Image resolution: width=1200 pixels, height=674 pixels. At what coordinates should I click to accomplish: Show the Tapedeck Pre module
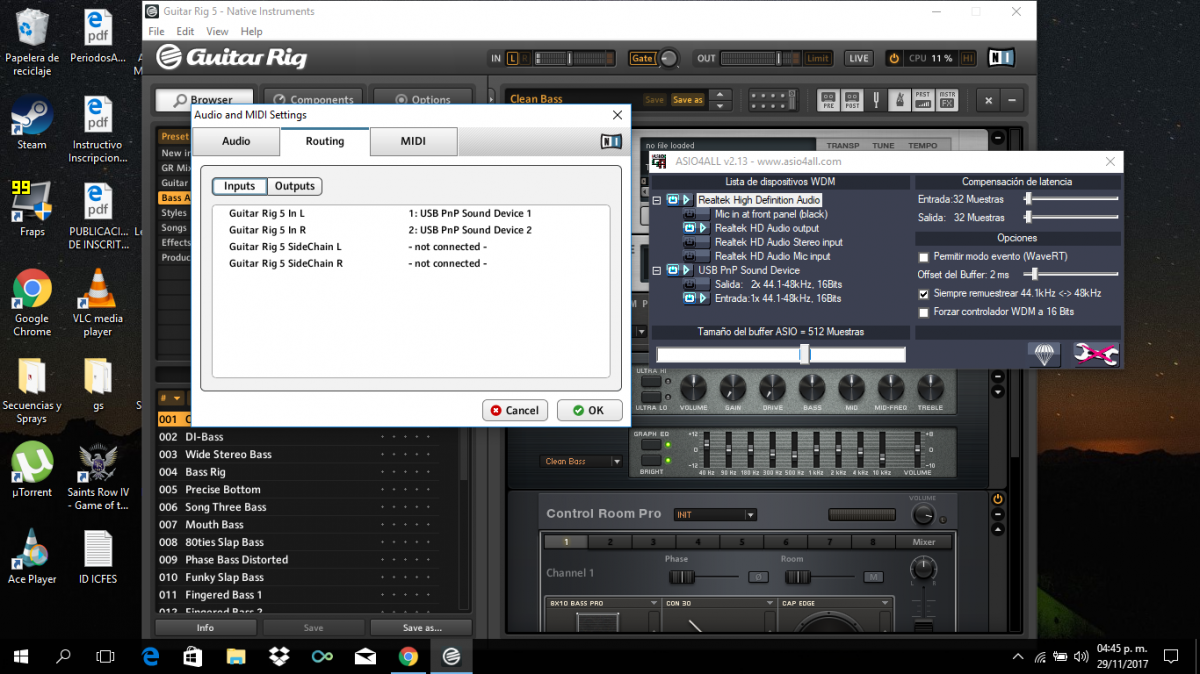(x=828, y=100)
